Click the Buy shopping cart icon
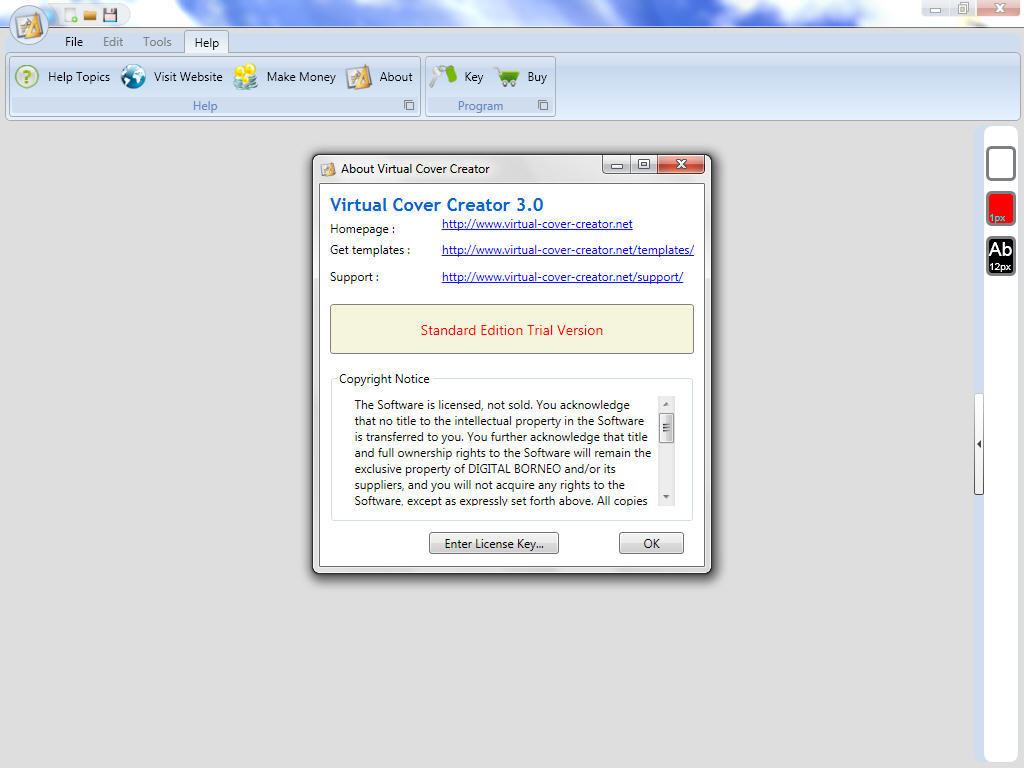Image resolution: width=1024 pixels, height=768 pixels. tap(507, 78)
